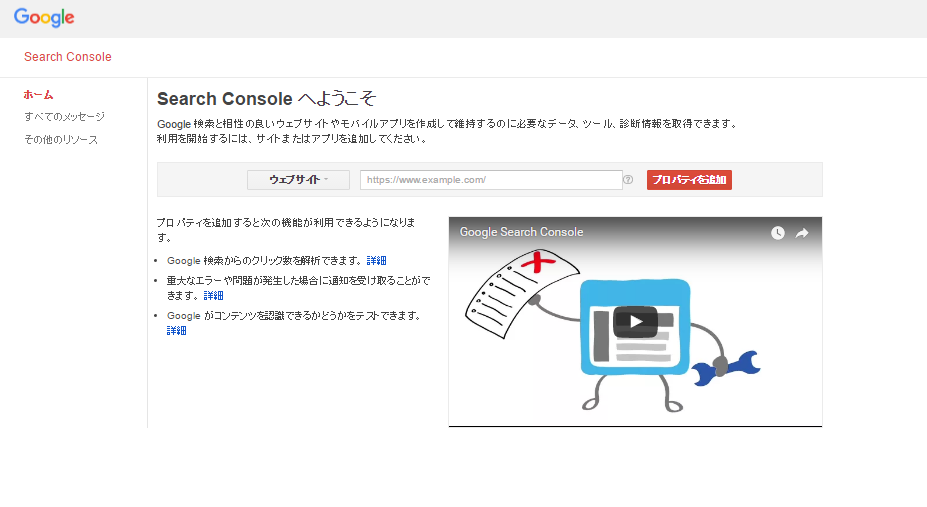Click the red プロパティを追加 button

pos(689,180)
